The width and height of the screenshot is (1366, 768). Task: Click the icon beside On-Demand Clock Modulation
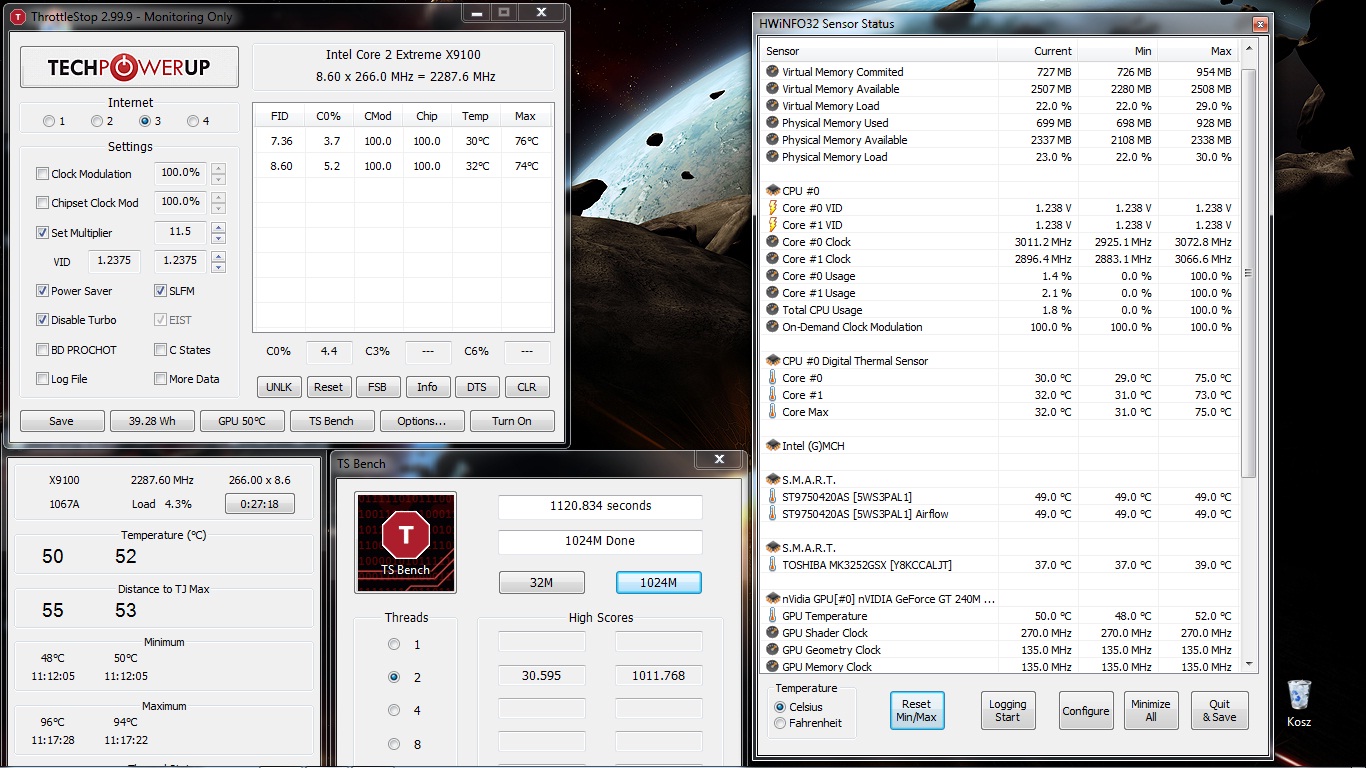pyautogui.click(x=772, y=327)
